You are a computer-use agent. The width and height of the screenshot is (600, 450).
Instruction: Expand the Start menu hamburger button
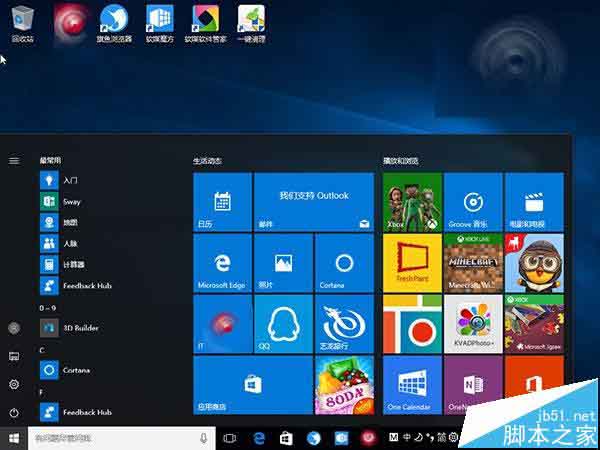14,161
